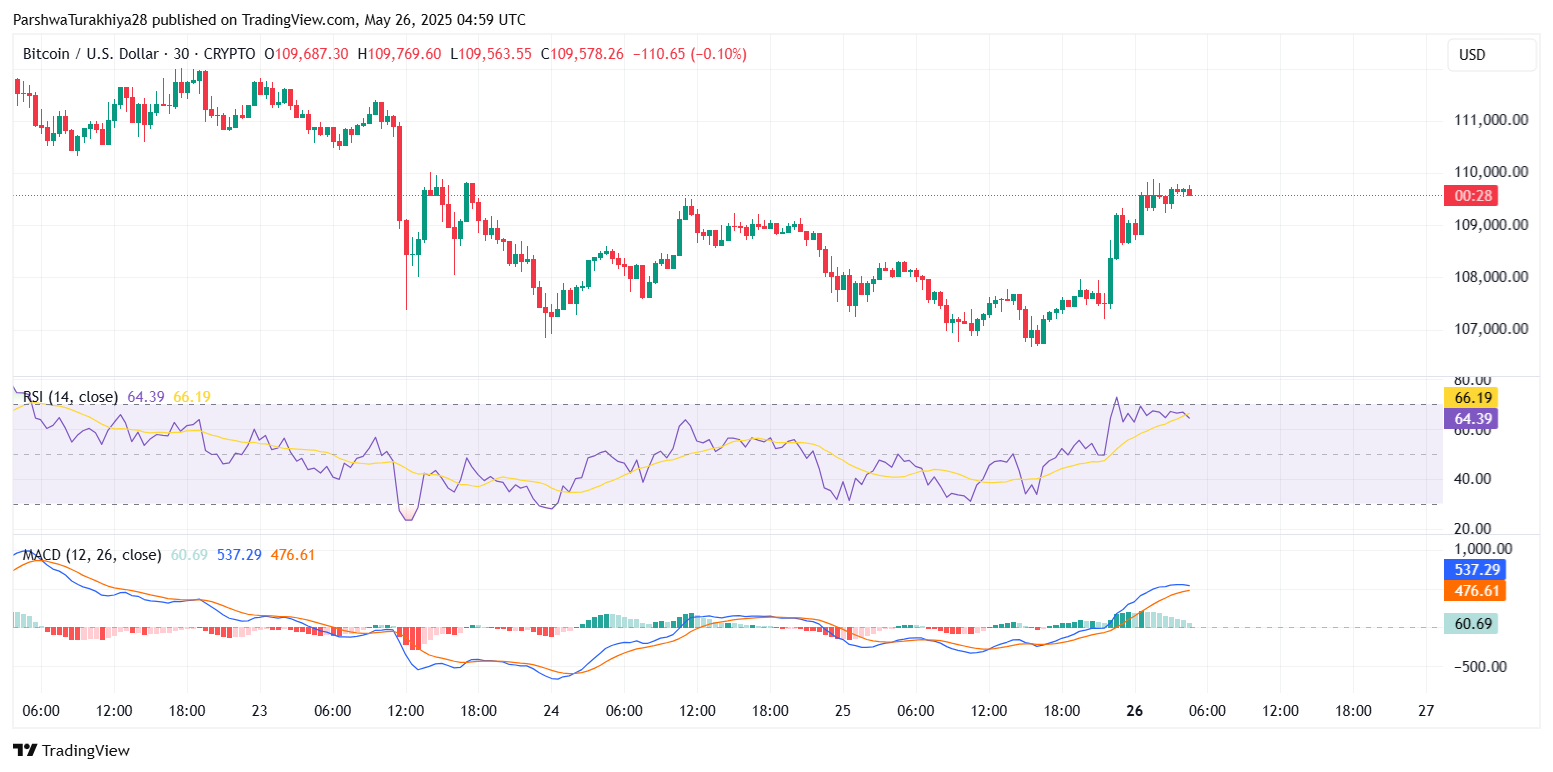This screenshot has height=772, width=1553.
Task: Click date 24 on the time axis
Action: [551, 711]
